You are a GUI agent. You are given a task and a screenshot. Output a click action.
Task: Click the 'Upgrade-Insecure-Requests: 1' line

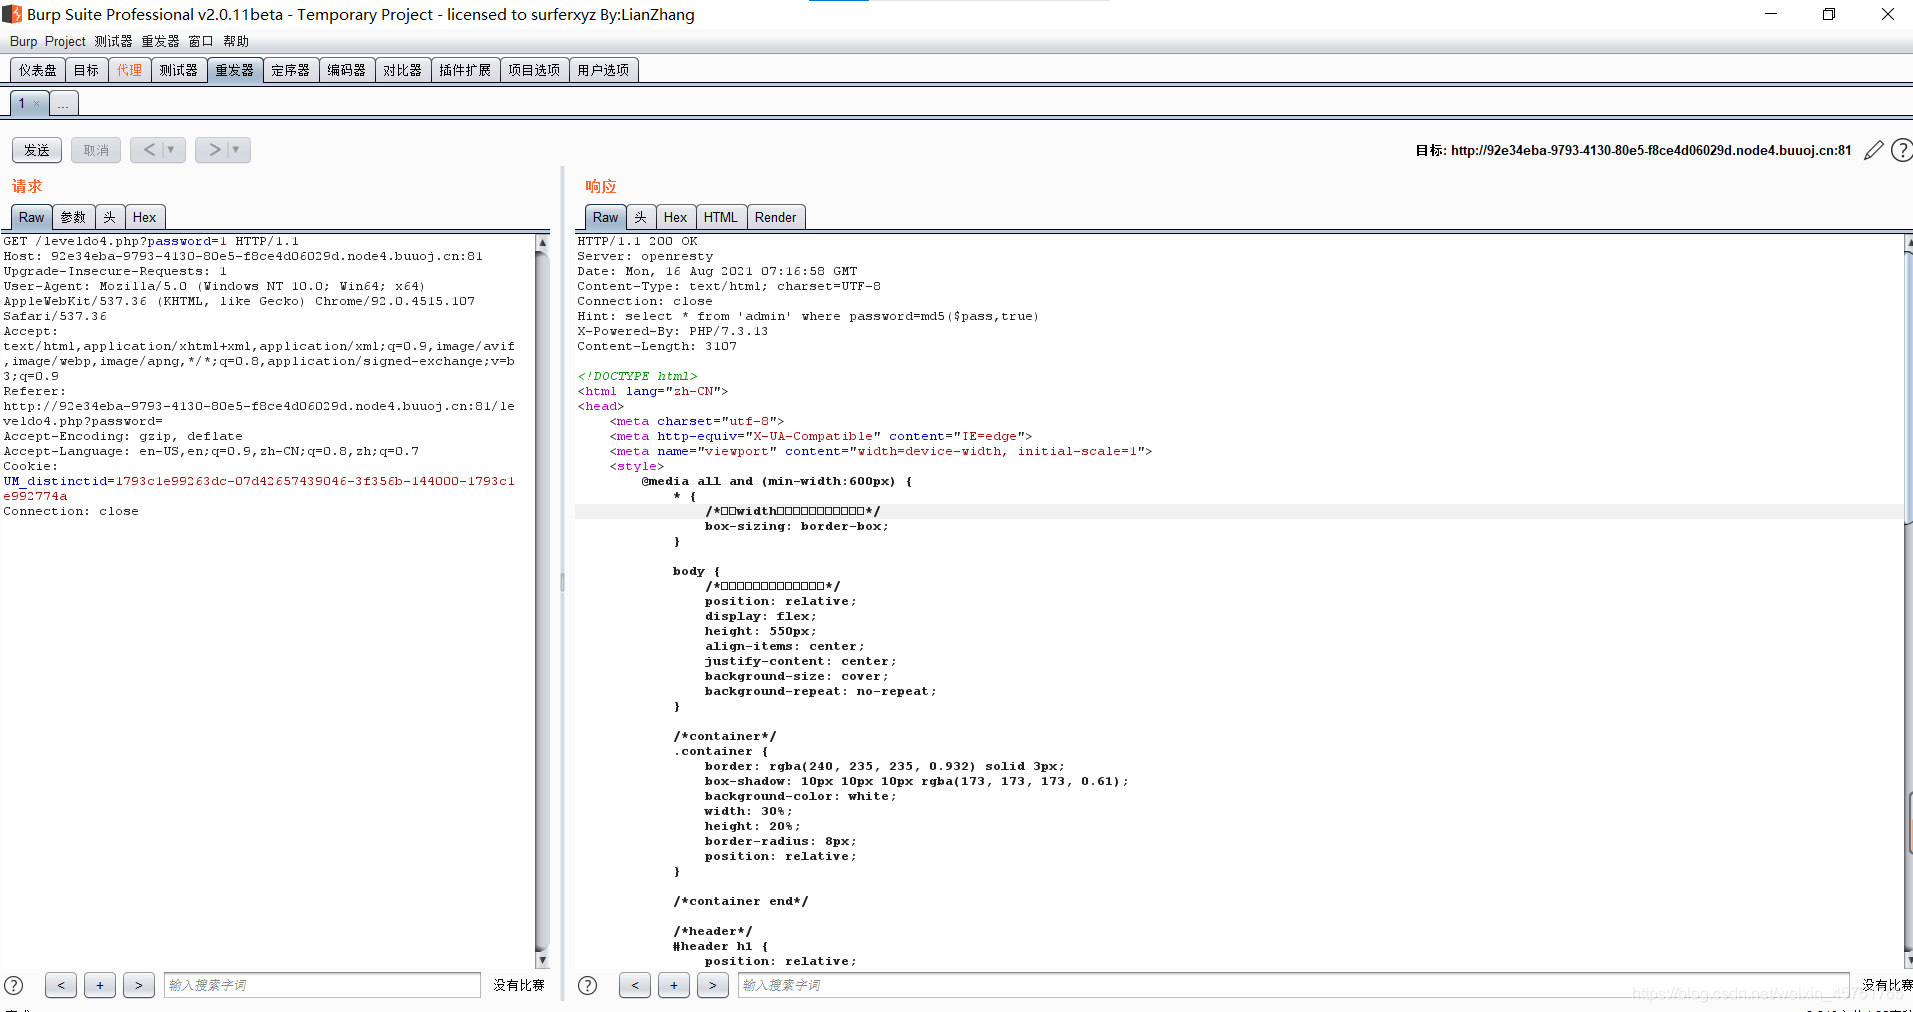(115, 271)
